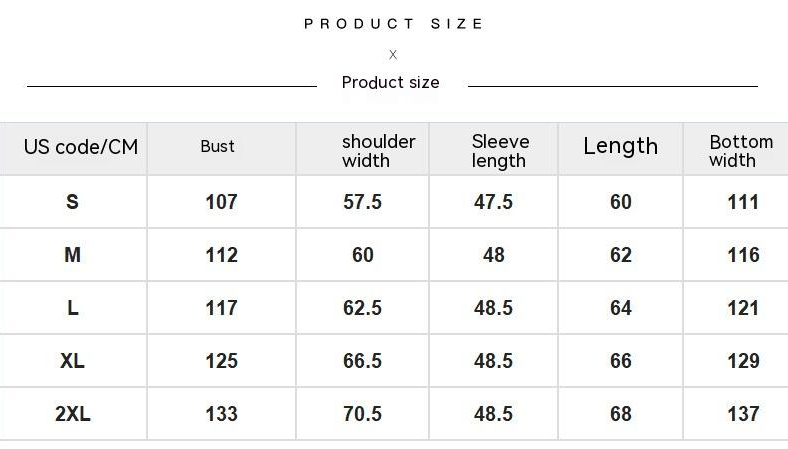Select the "Bottom width" column header
The height and width of the screenshot is (449, 788).
click(x=740, y=151)
